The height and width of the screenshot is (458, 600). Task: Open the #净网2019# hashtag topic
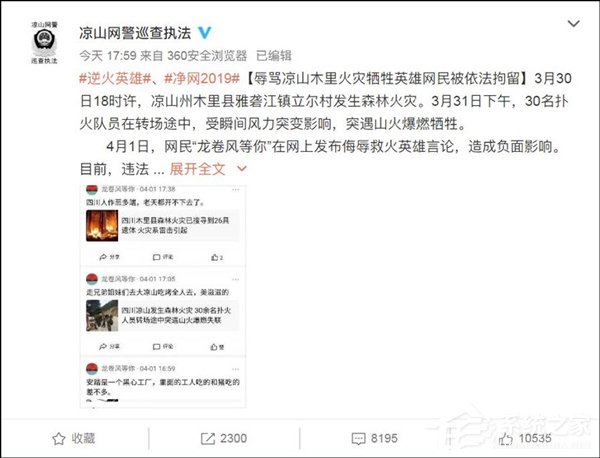coord(202,78)
